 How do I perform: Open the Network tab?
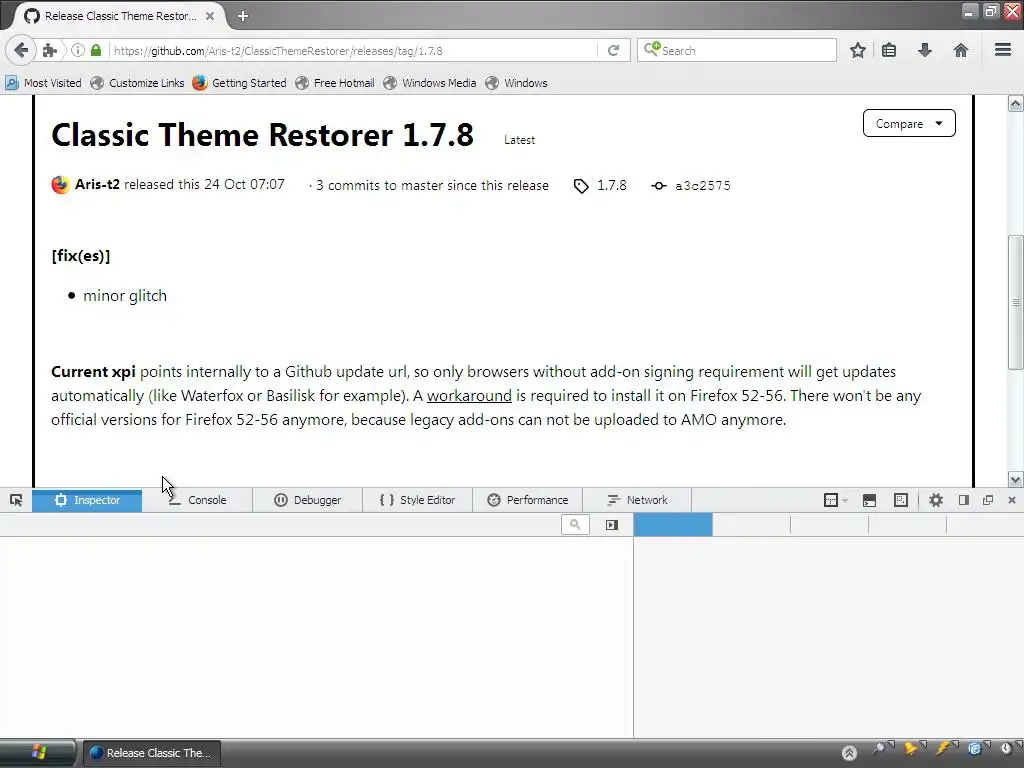(637, 500)
